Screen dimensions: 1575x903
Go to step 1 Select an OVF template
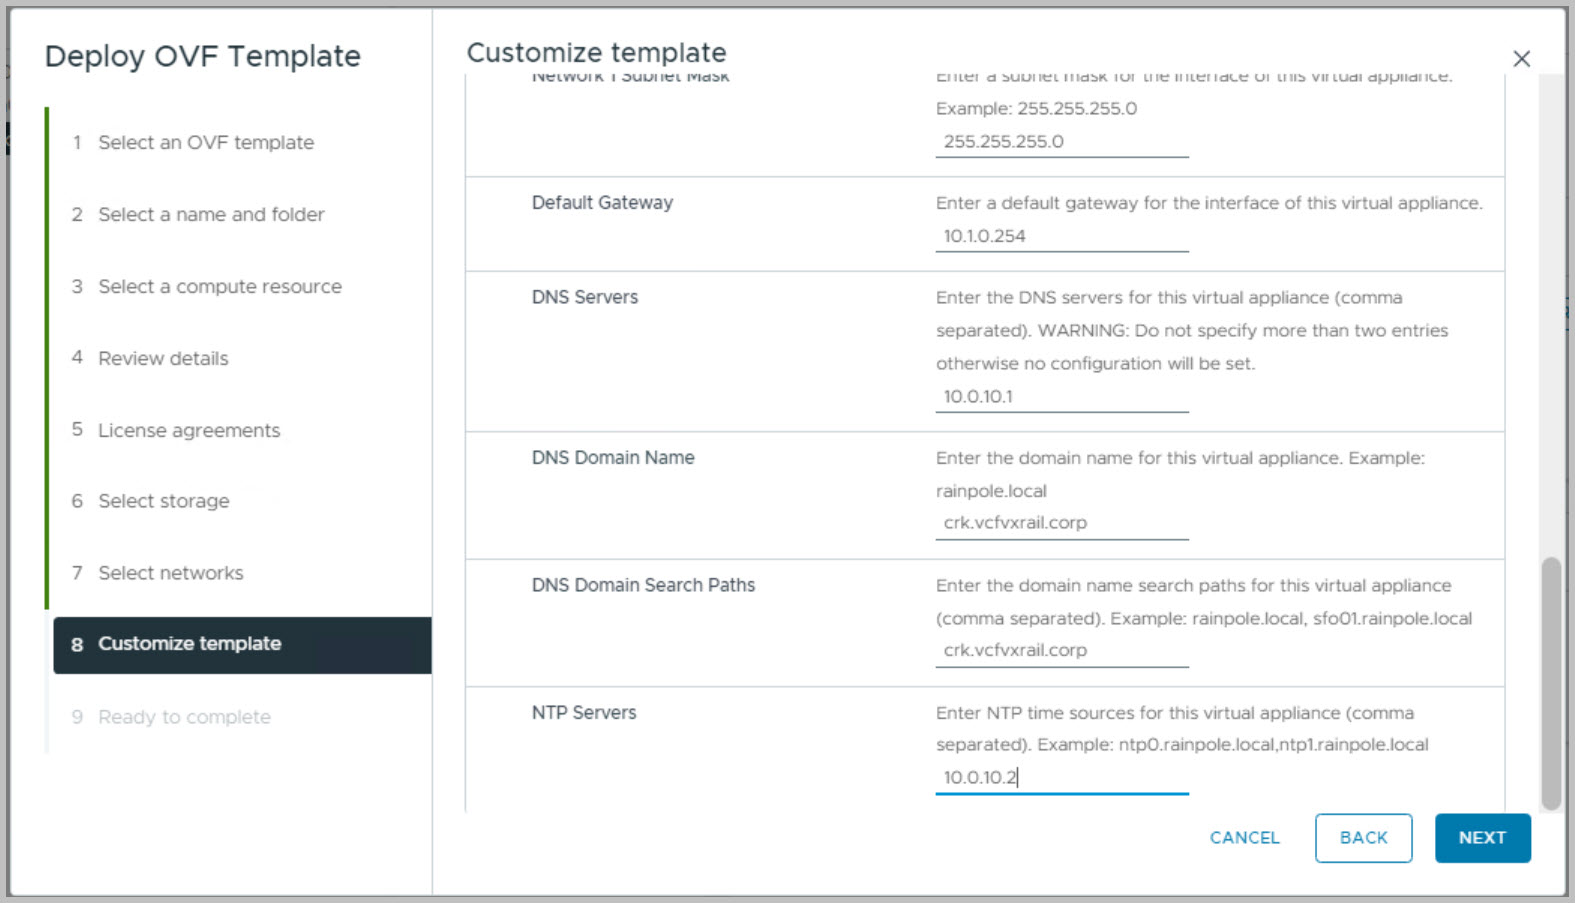205,143
